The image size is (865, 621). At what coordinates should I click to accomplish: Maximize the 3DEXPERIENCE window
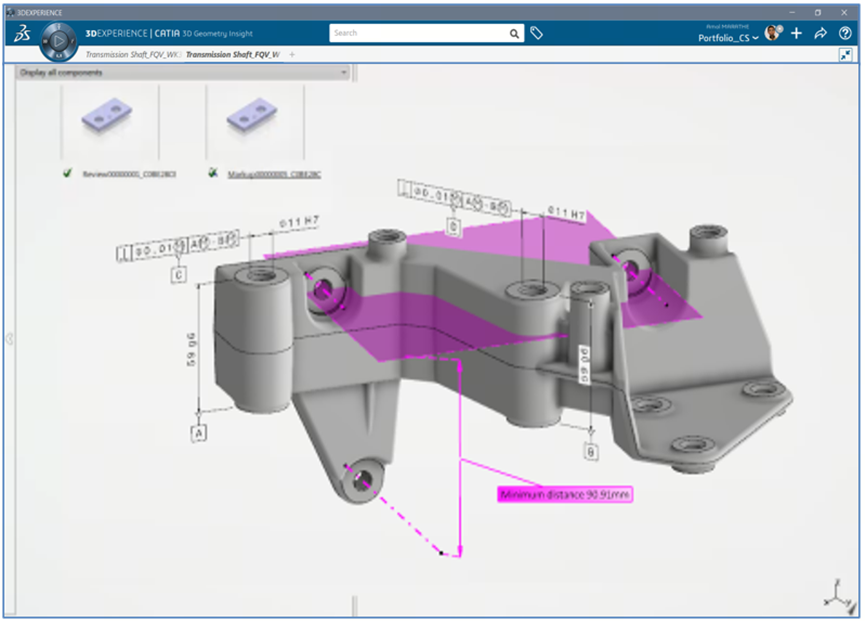pos(818,12)
